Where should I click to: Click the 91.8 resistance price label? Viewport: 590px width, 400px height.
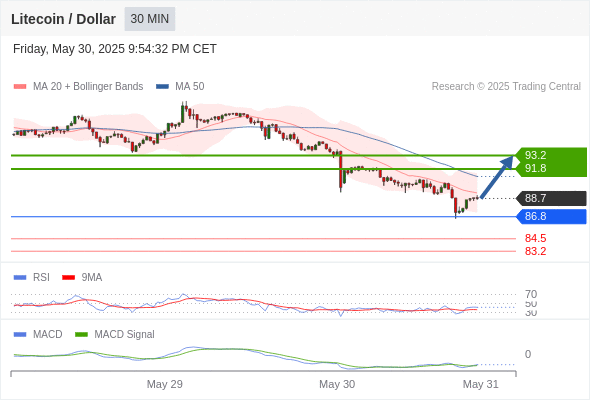point(535,168)
